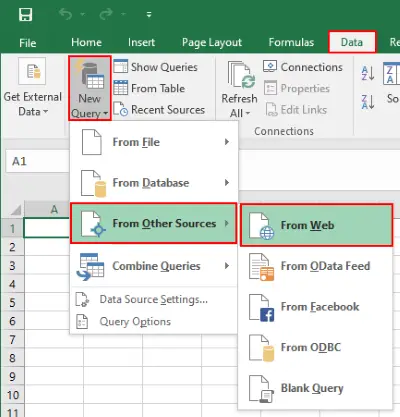Click the From Database icon
400x417 pixels.
(x=94, y=183)
